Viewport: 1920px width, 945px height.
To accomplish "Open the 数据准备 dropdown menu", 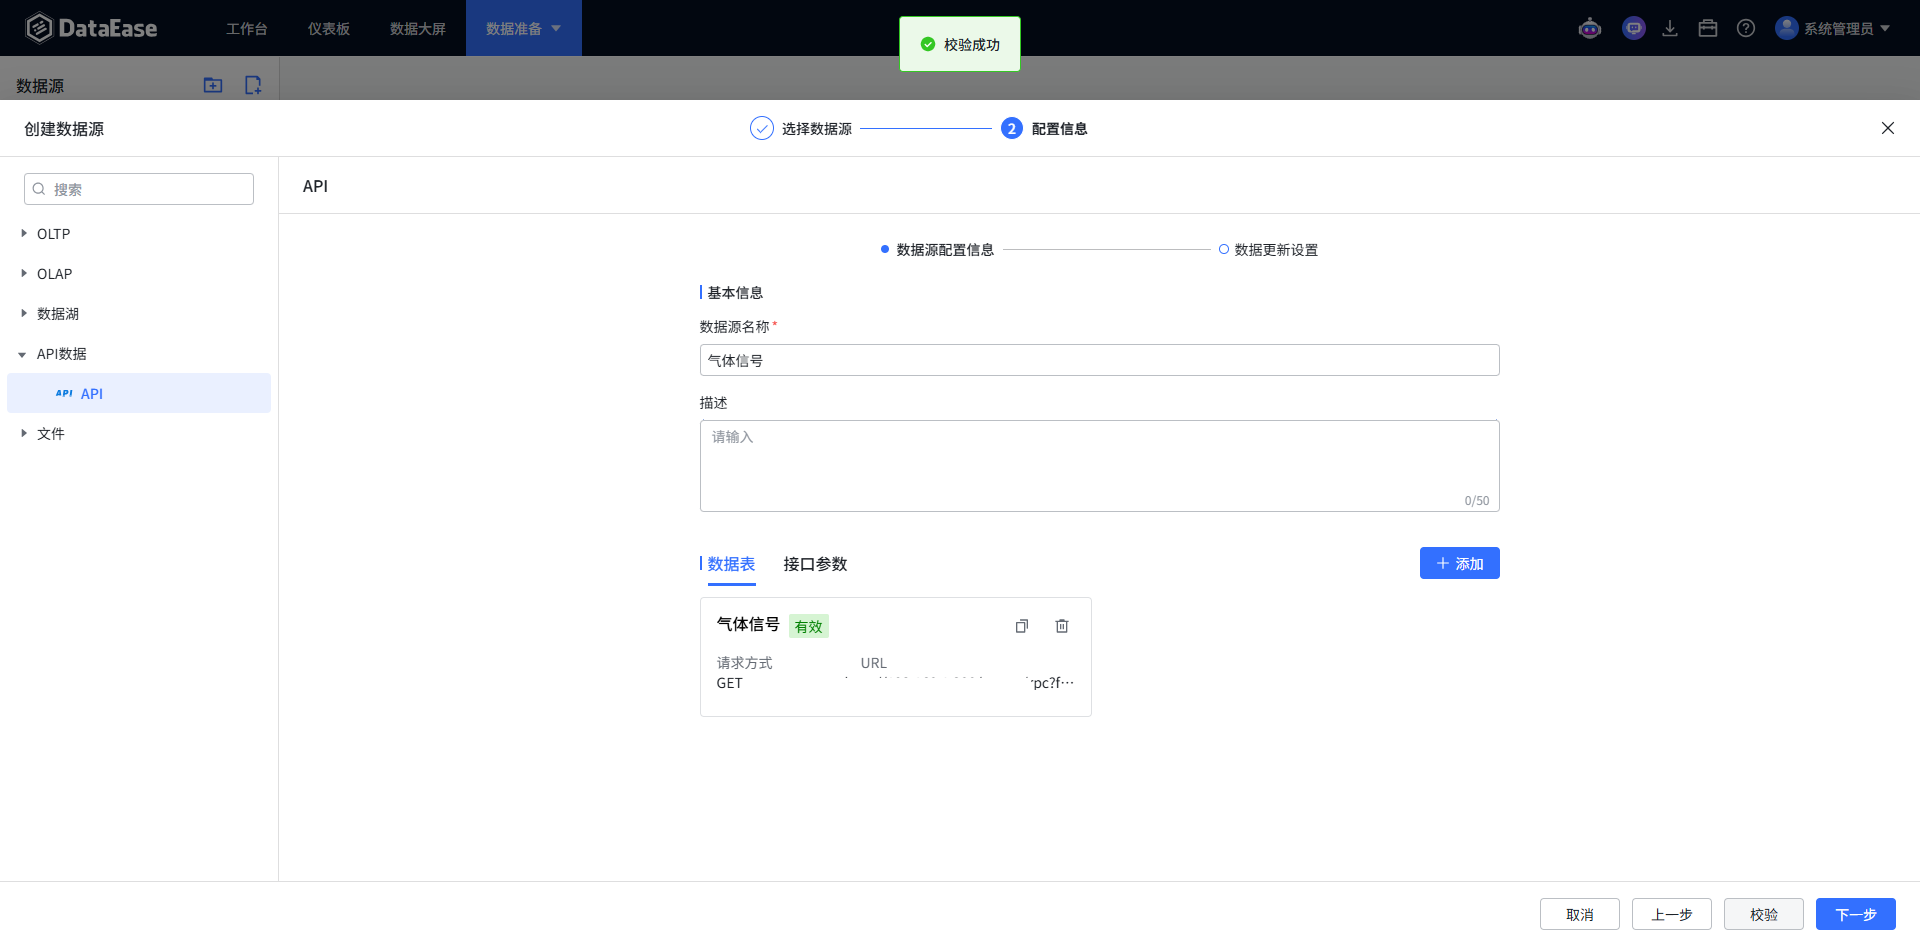I will pyautogui.click(x=523, y=28).
